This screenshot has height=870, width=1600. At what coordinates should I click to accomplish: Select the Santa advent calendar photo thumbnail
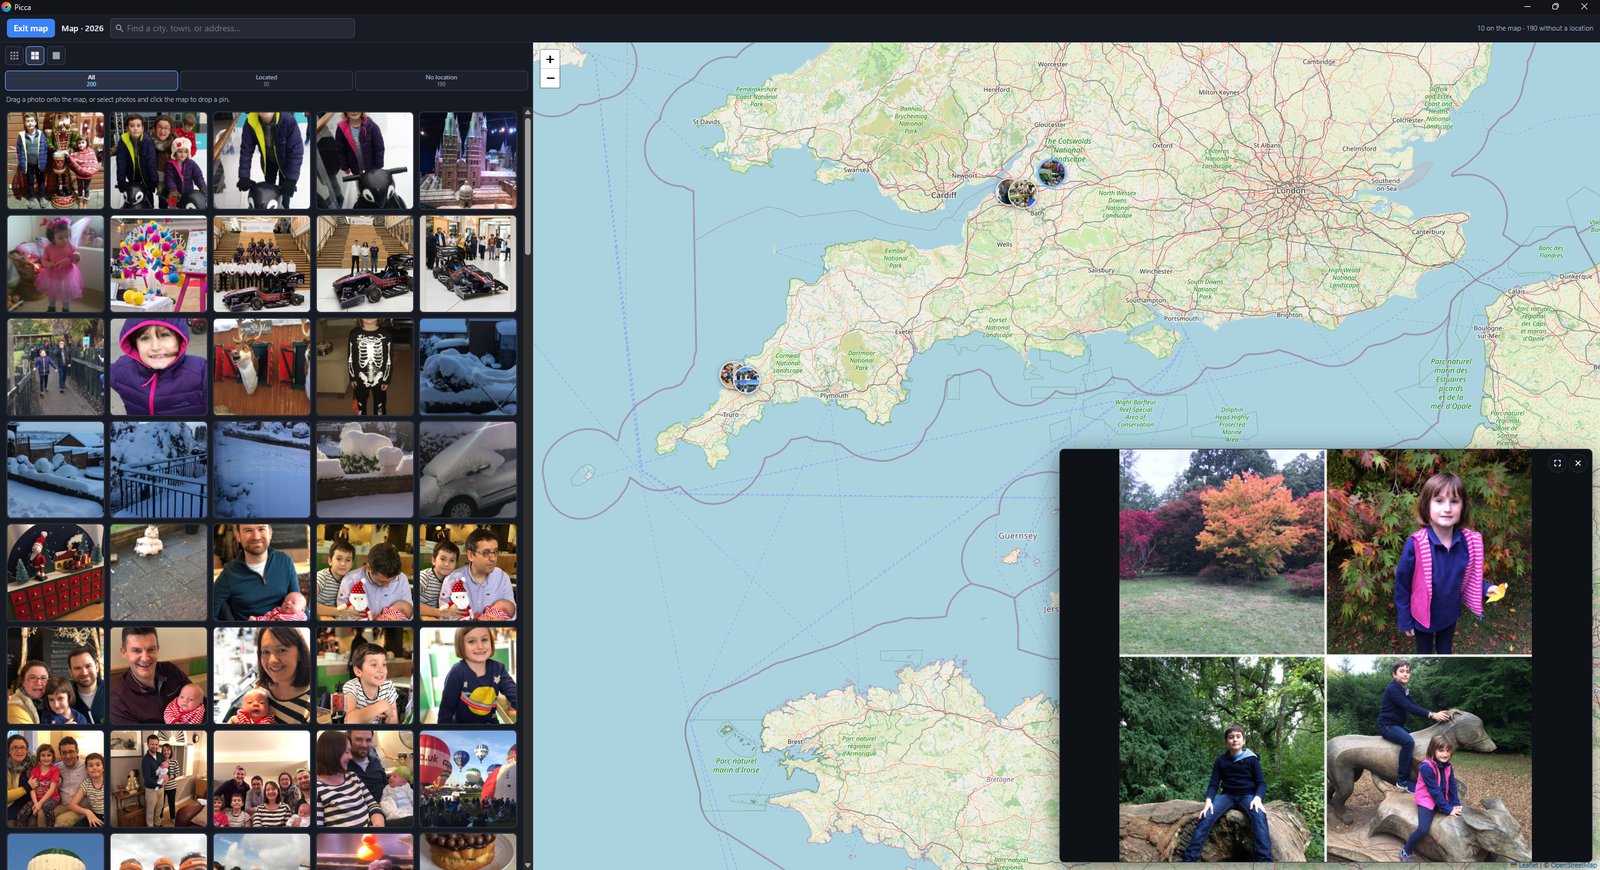point(55,572)
